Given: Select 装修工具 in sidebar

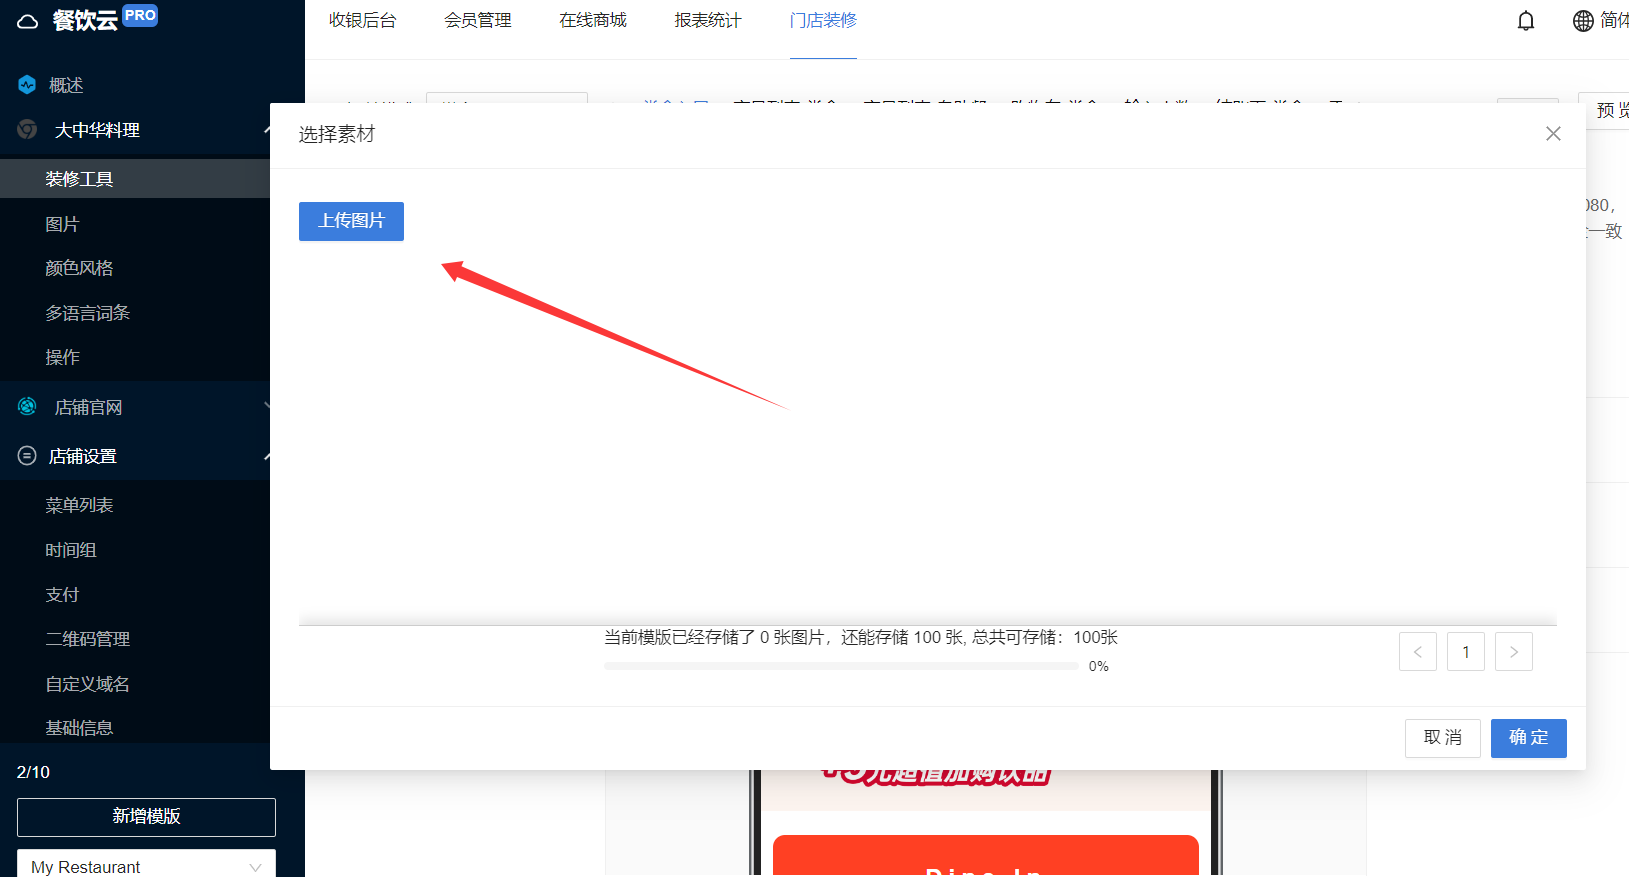Looking at the screenshot, I should (x=135, y=179).
